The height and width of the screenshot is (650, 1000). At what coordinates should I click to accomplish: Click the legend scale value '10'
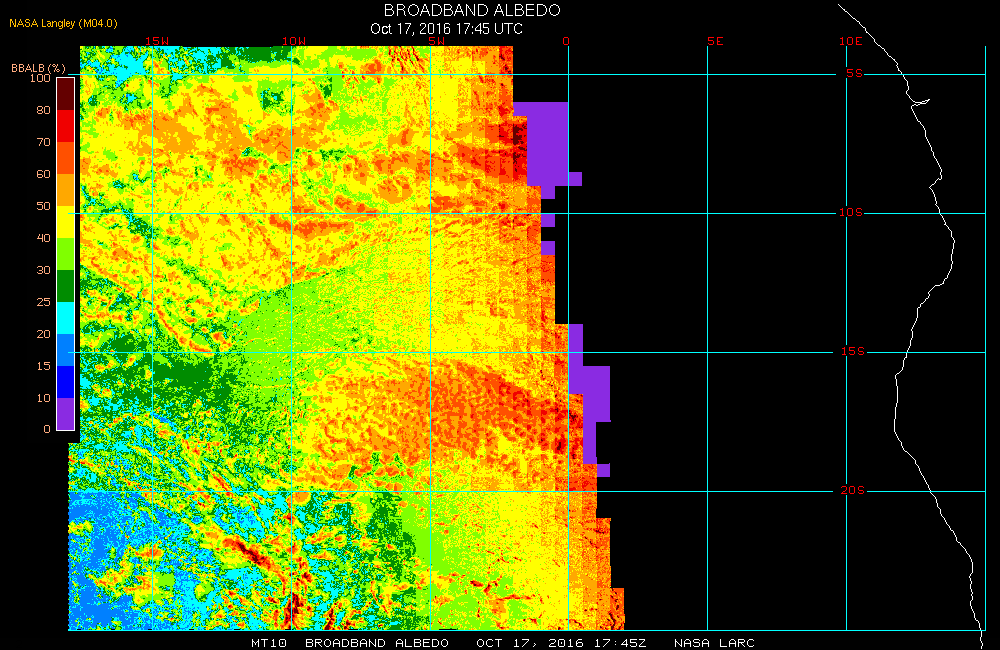43,397
